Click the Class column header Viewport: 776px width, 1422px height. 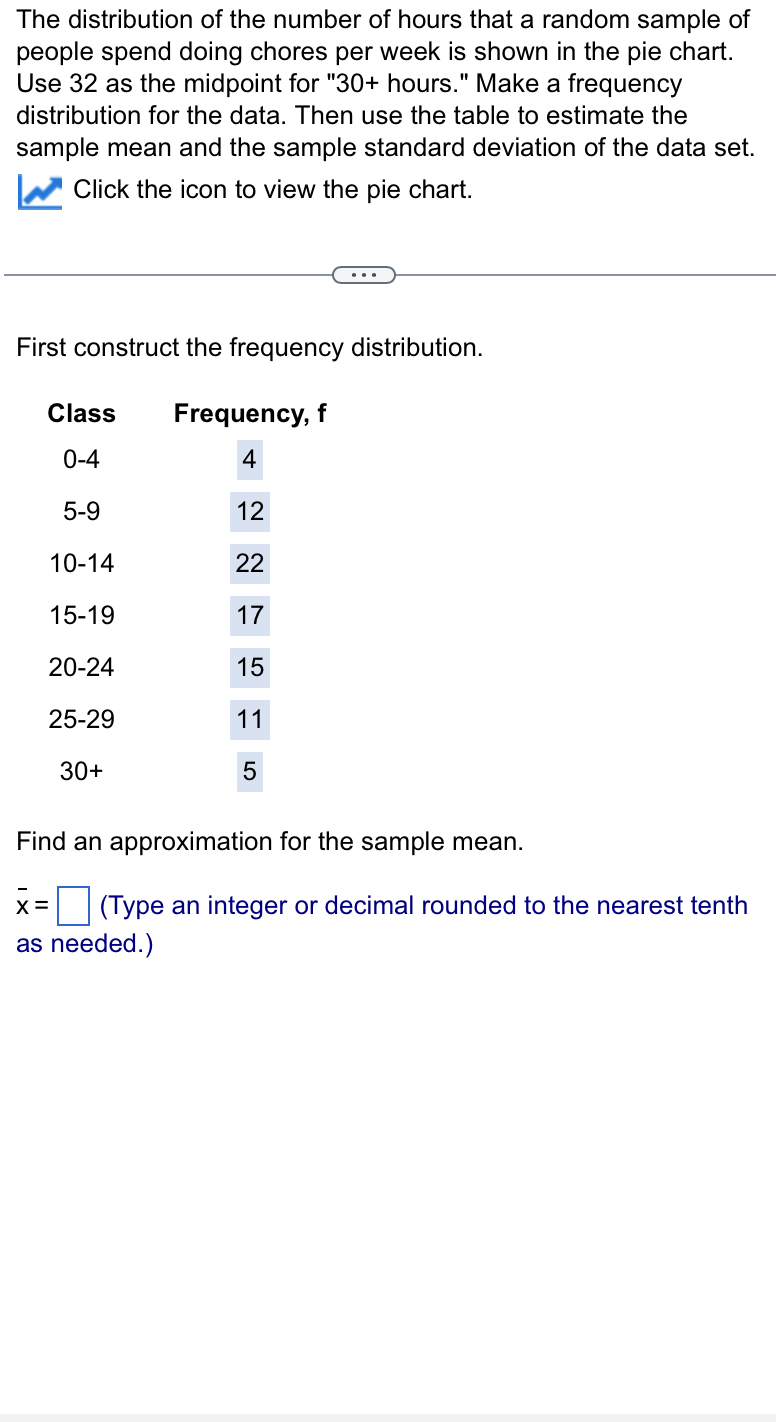(x=82, y=413)
